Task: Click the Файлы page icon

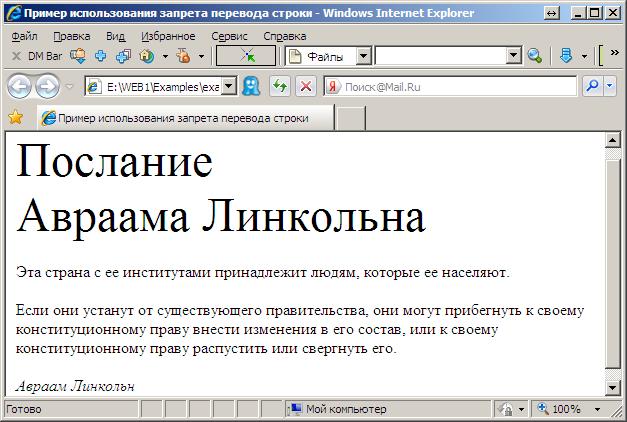Action: (295, 56)
